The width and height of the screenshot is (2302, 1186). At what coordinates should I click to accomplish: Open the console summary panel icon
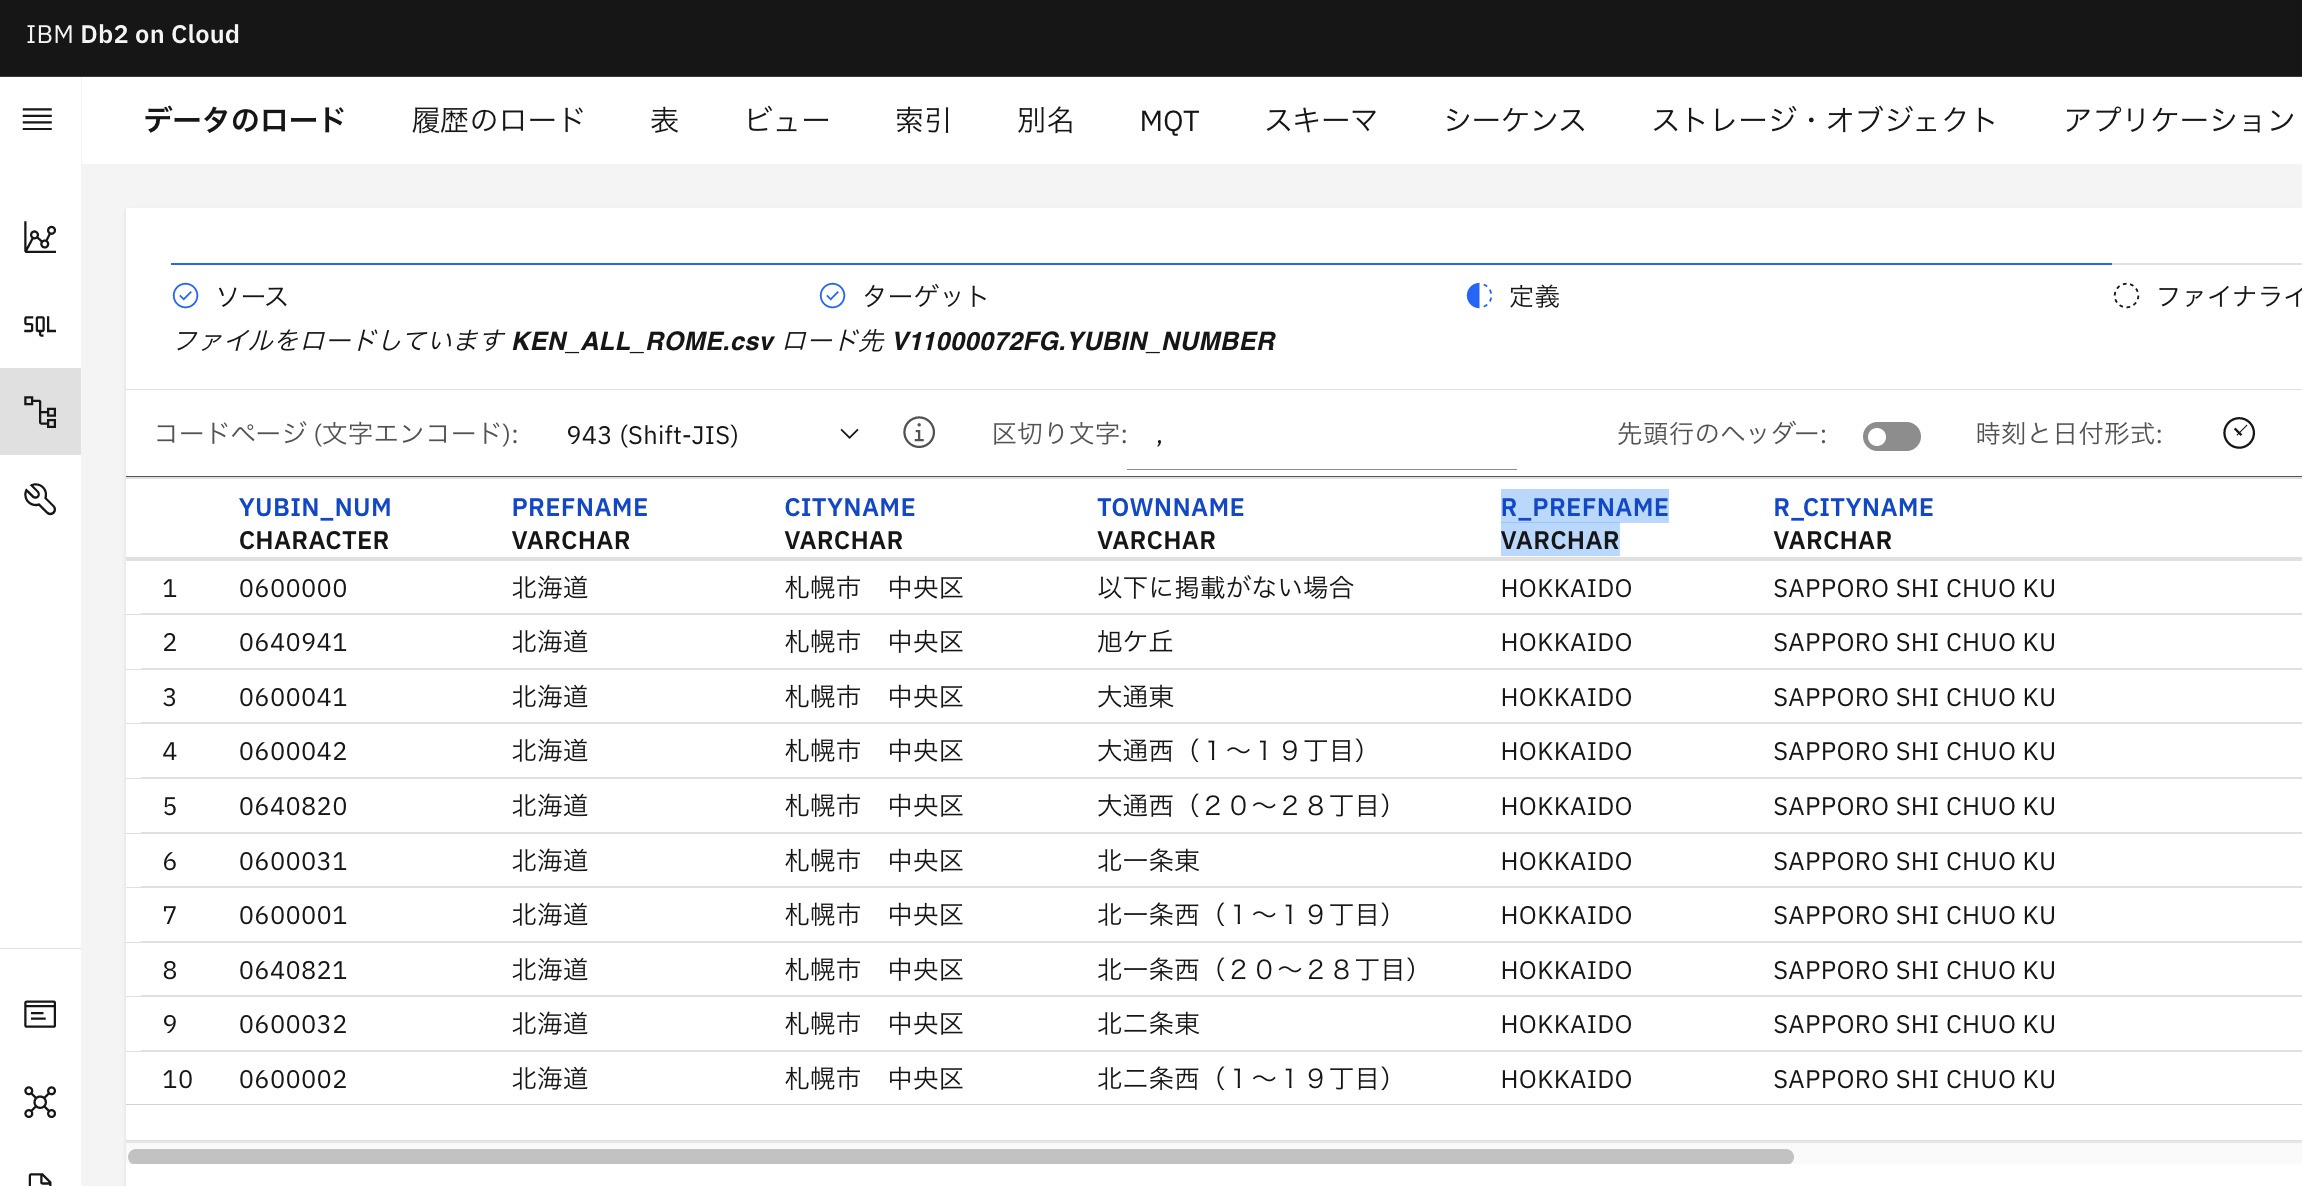click(x=39, y=1014)
